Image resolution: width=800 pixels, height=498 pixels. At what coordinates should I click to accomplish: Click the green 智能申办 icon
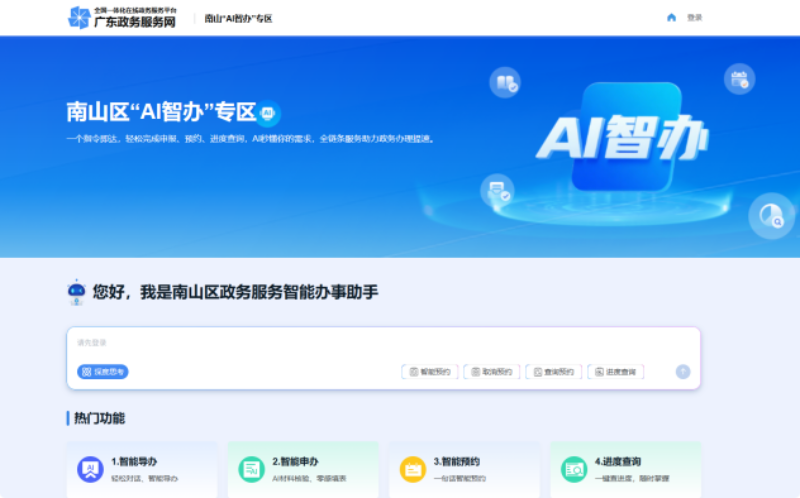pyautogui.click(x=251, y=469)
